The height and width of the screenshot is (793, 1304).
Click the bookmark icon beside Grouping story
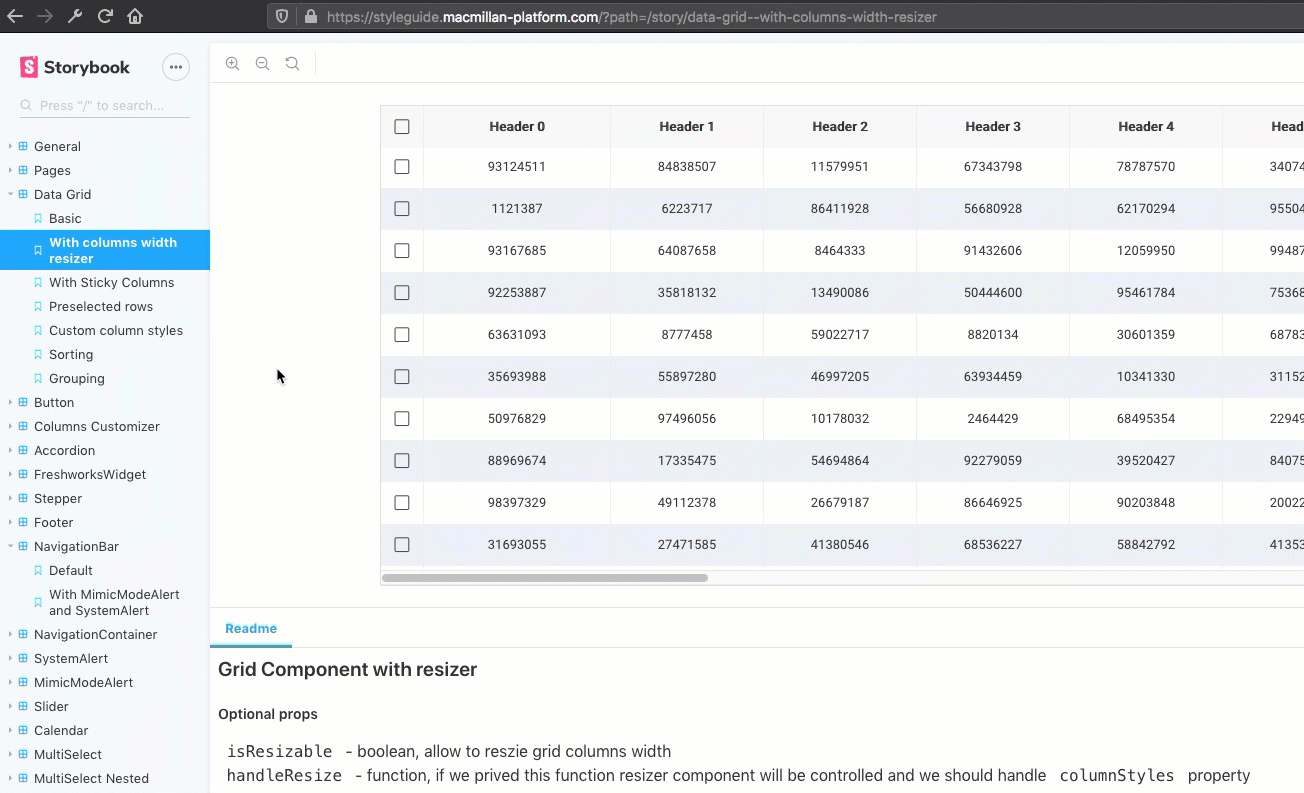click(38, 378)
